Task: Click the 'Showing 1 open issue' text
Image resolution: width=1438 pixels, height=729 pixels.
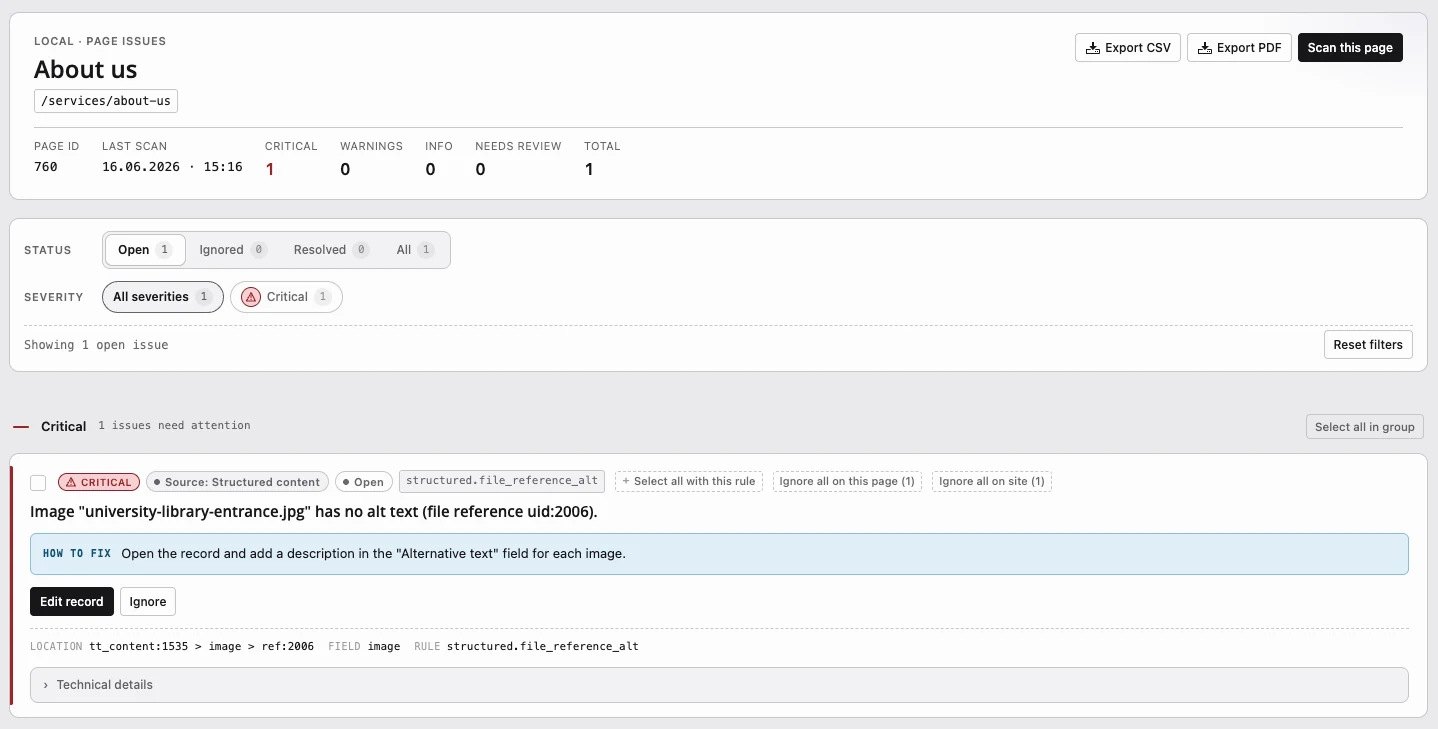Action: (96, 344)
